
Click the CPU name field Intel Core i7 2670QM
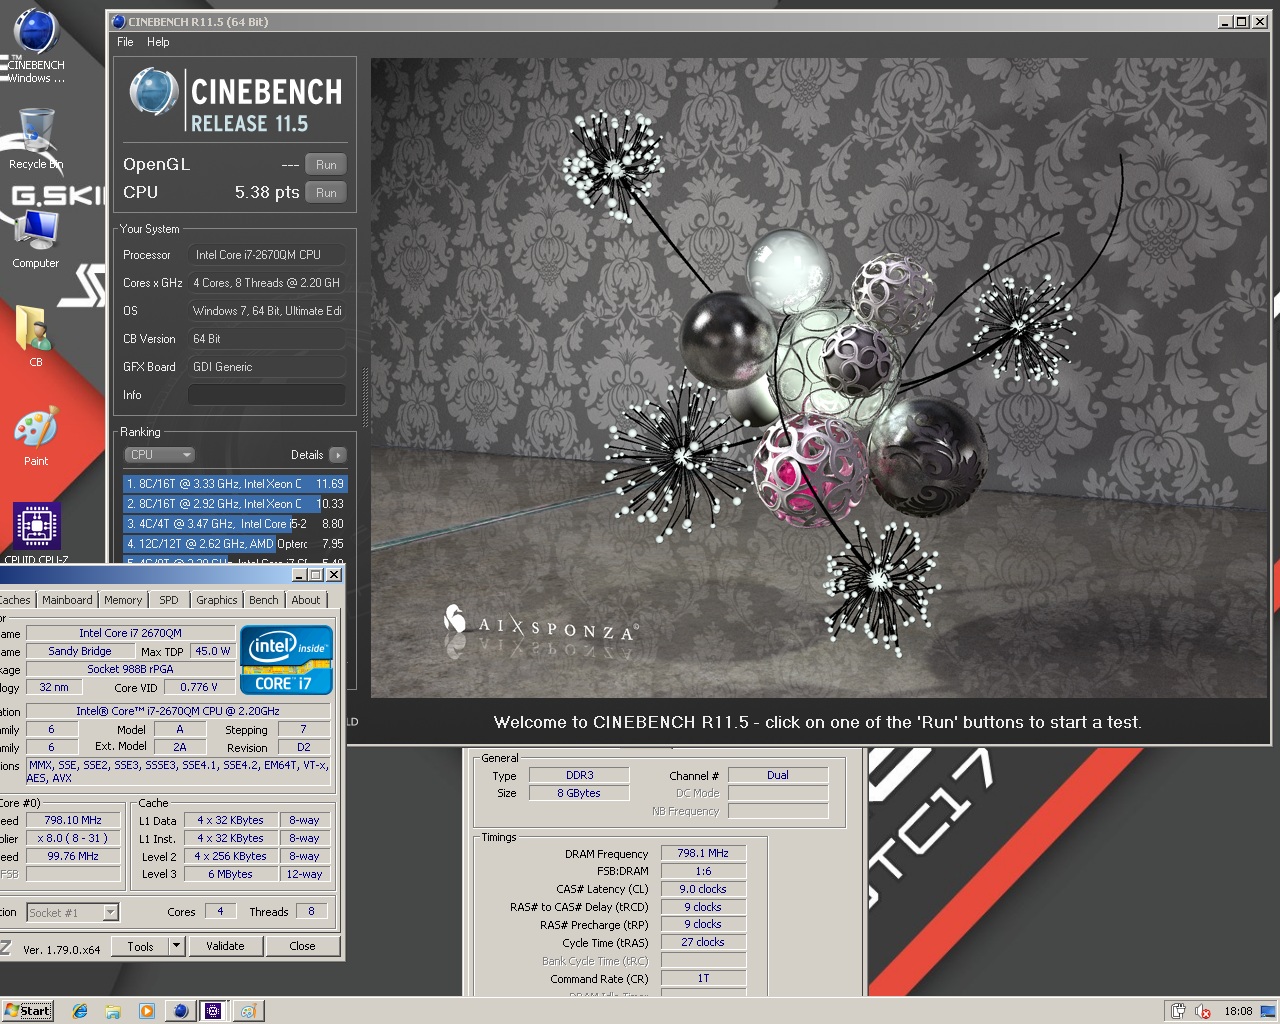pyautogui.click(x=130, y=633)
